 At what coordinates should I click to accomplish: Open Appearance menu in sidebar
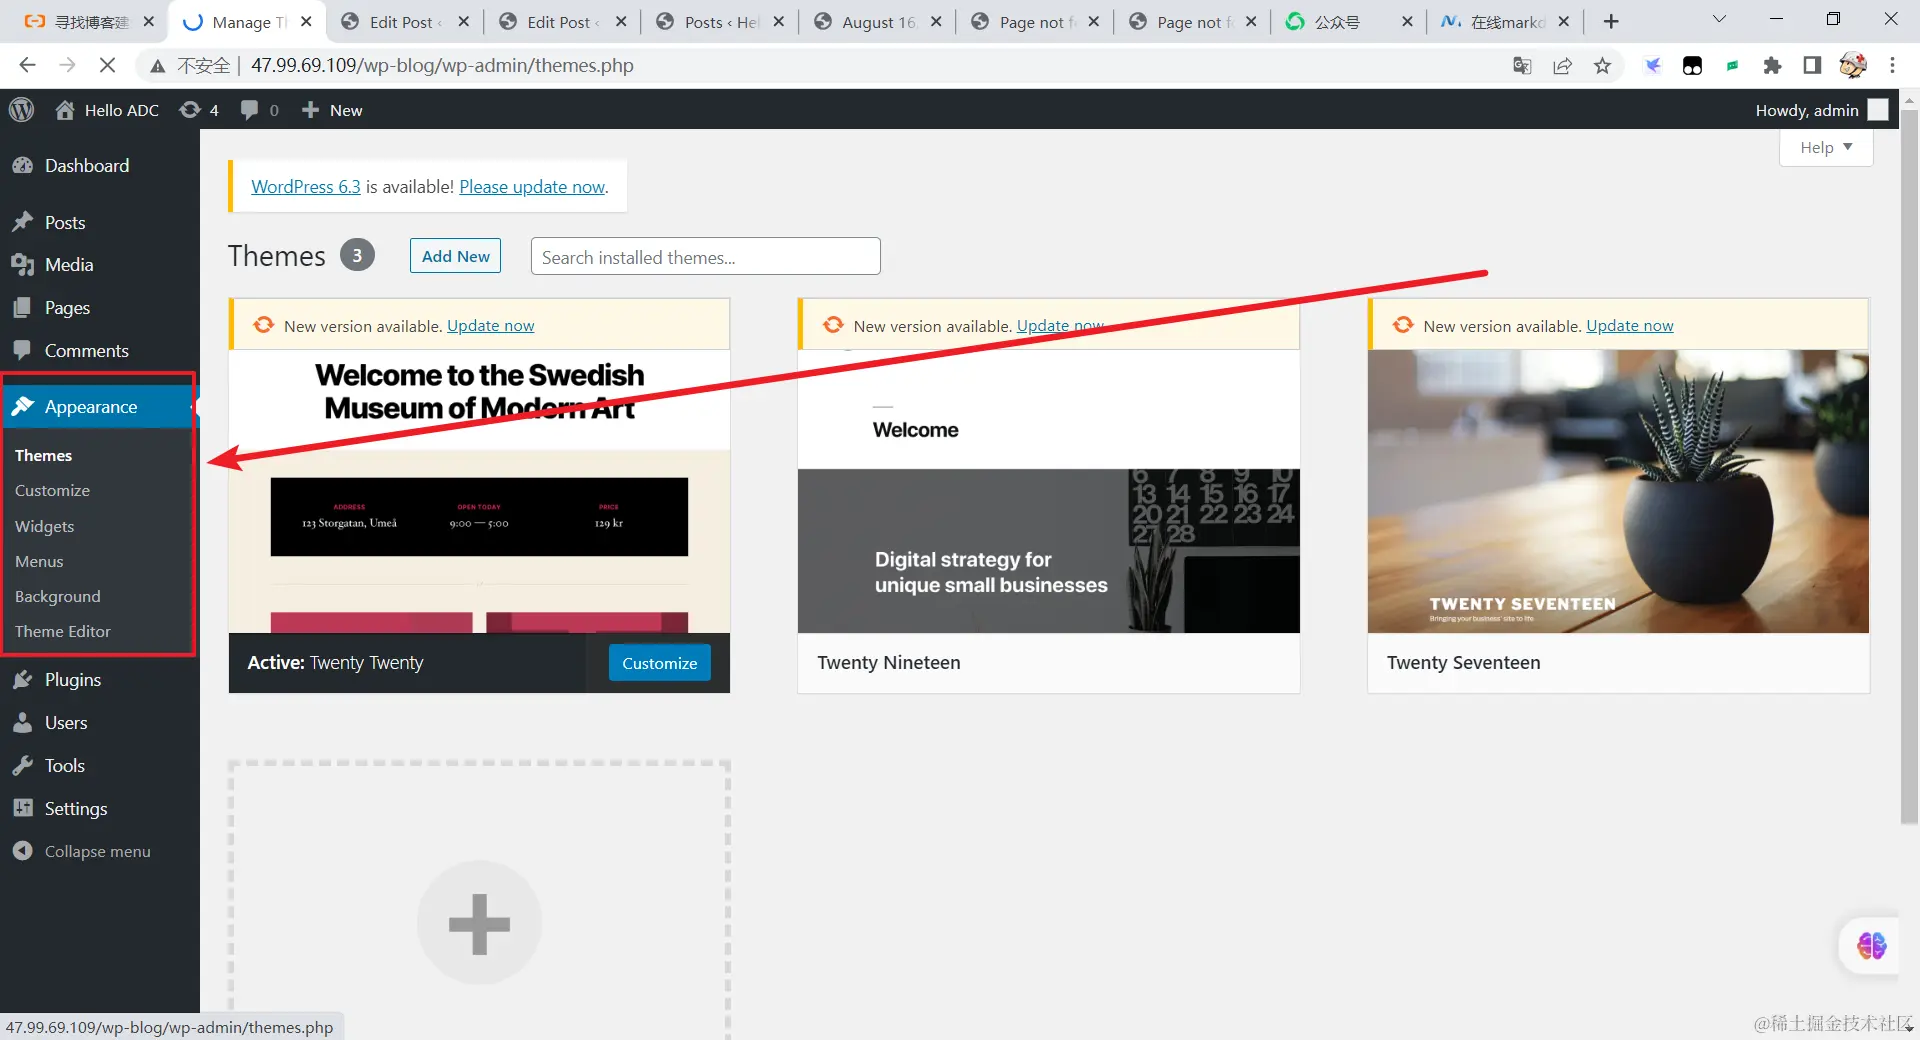pyautogui.click(x=91, y=407)
